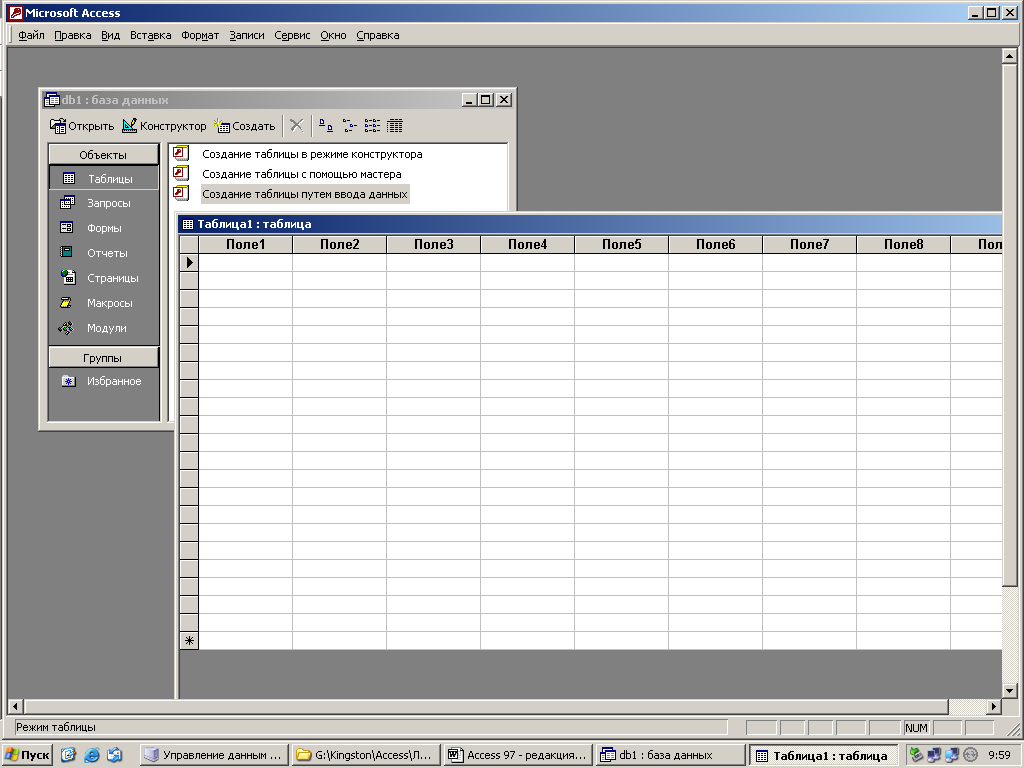Click the Открыть button in db1 window

click(82, 126)
